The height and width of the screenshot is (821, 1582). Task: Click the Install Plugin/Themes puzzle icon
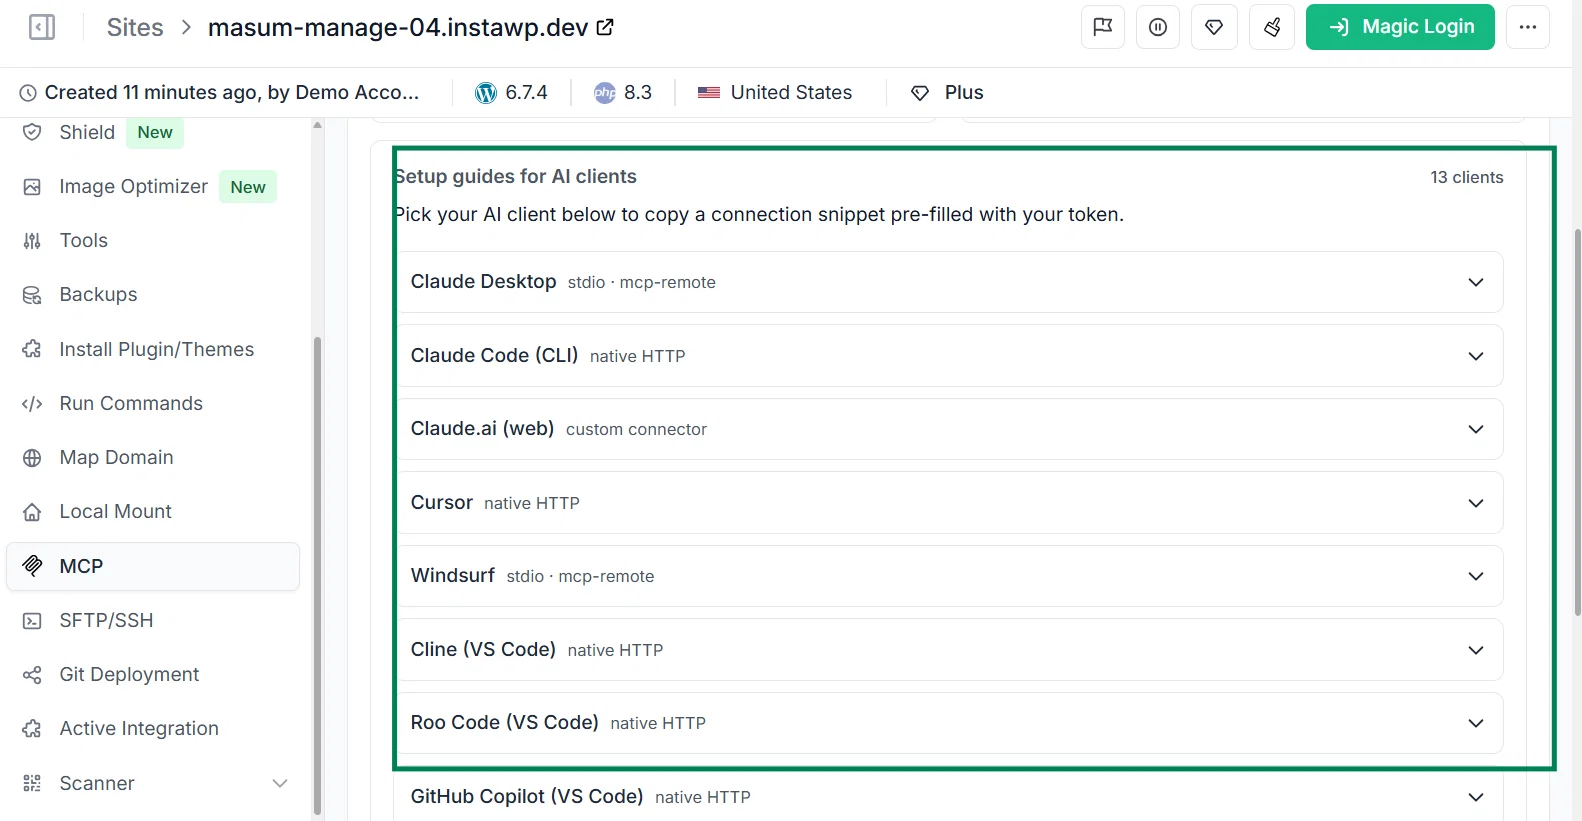[x=32, y=349]
